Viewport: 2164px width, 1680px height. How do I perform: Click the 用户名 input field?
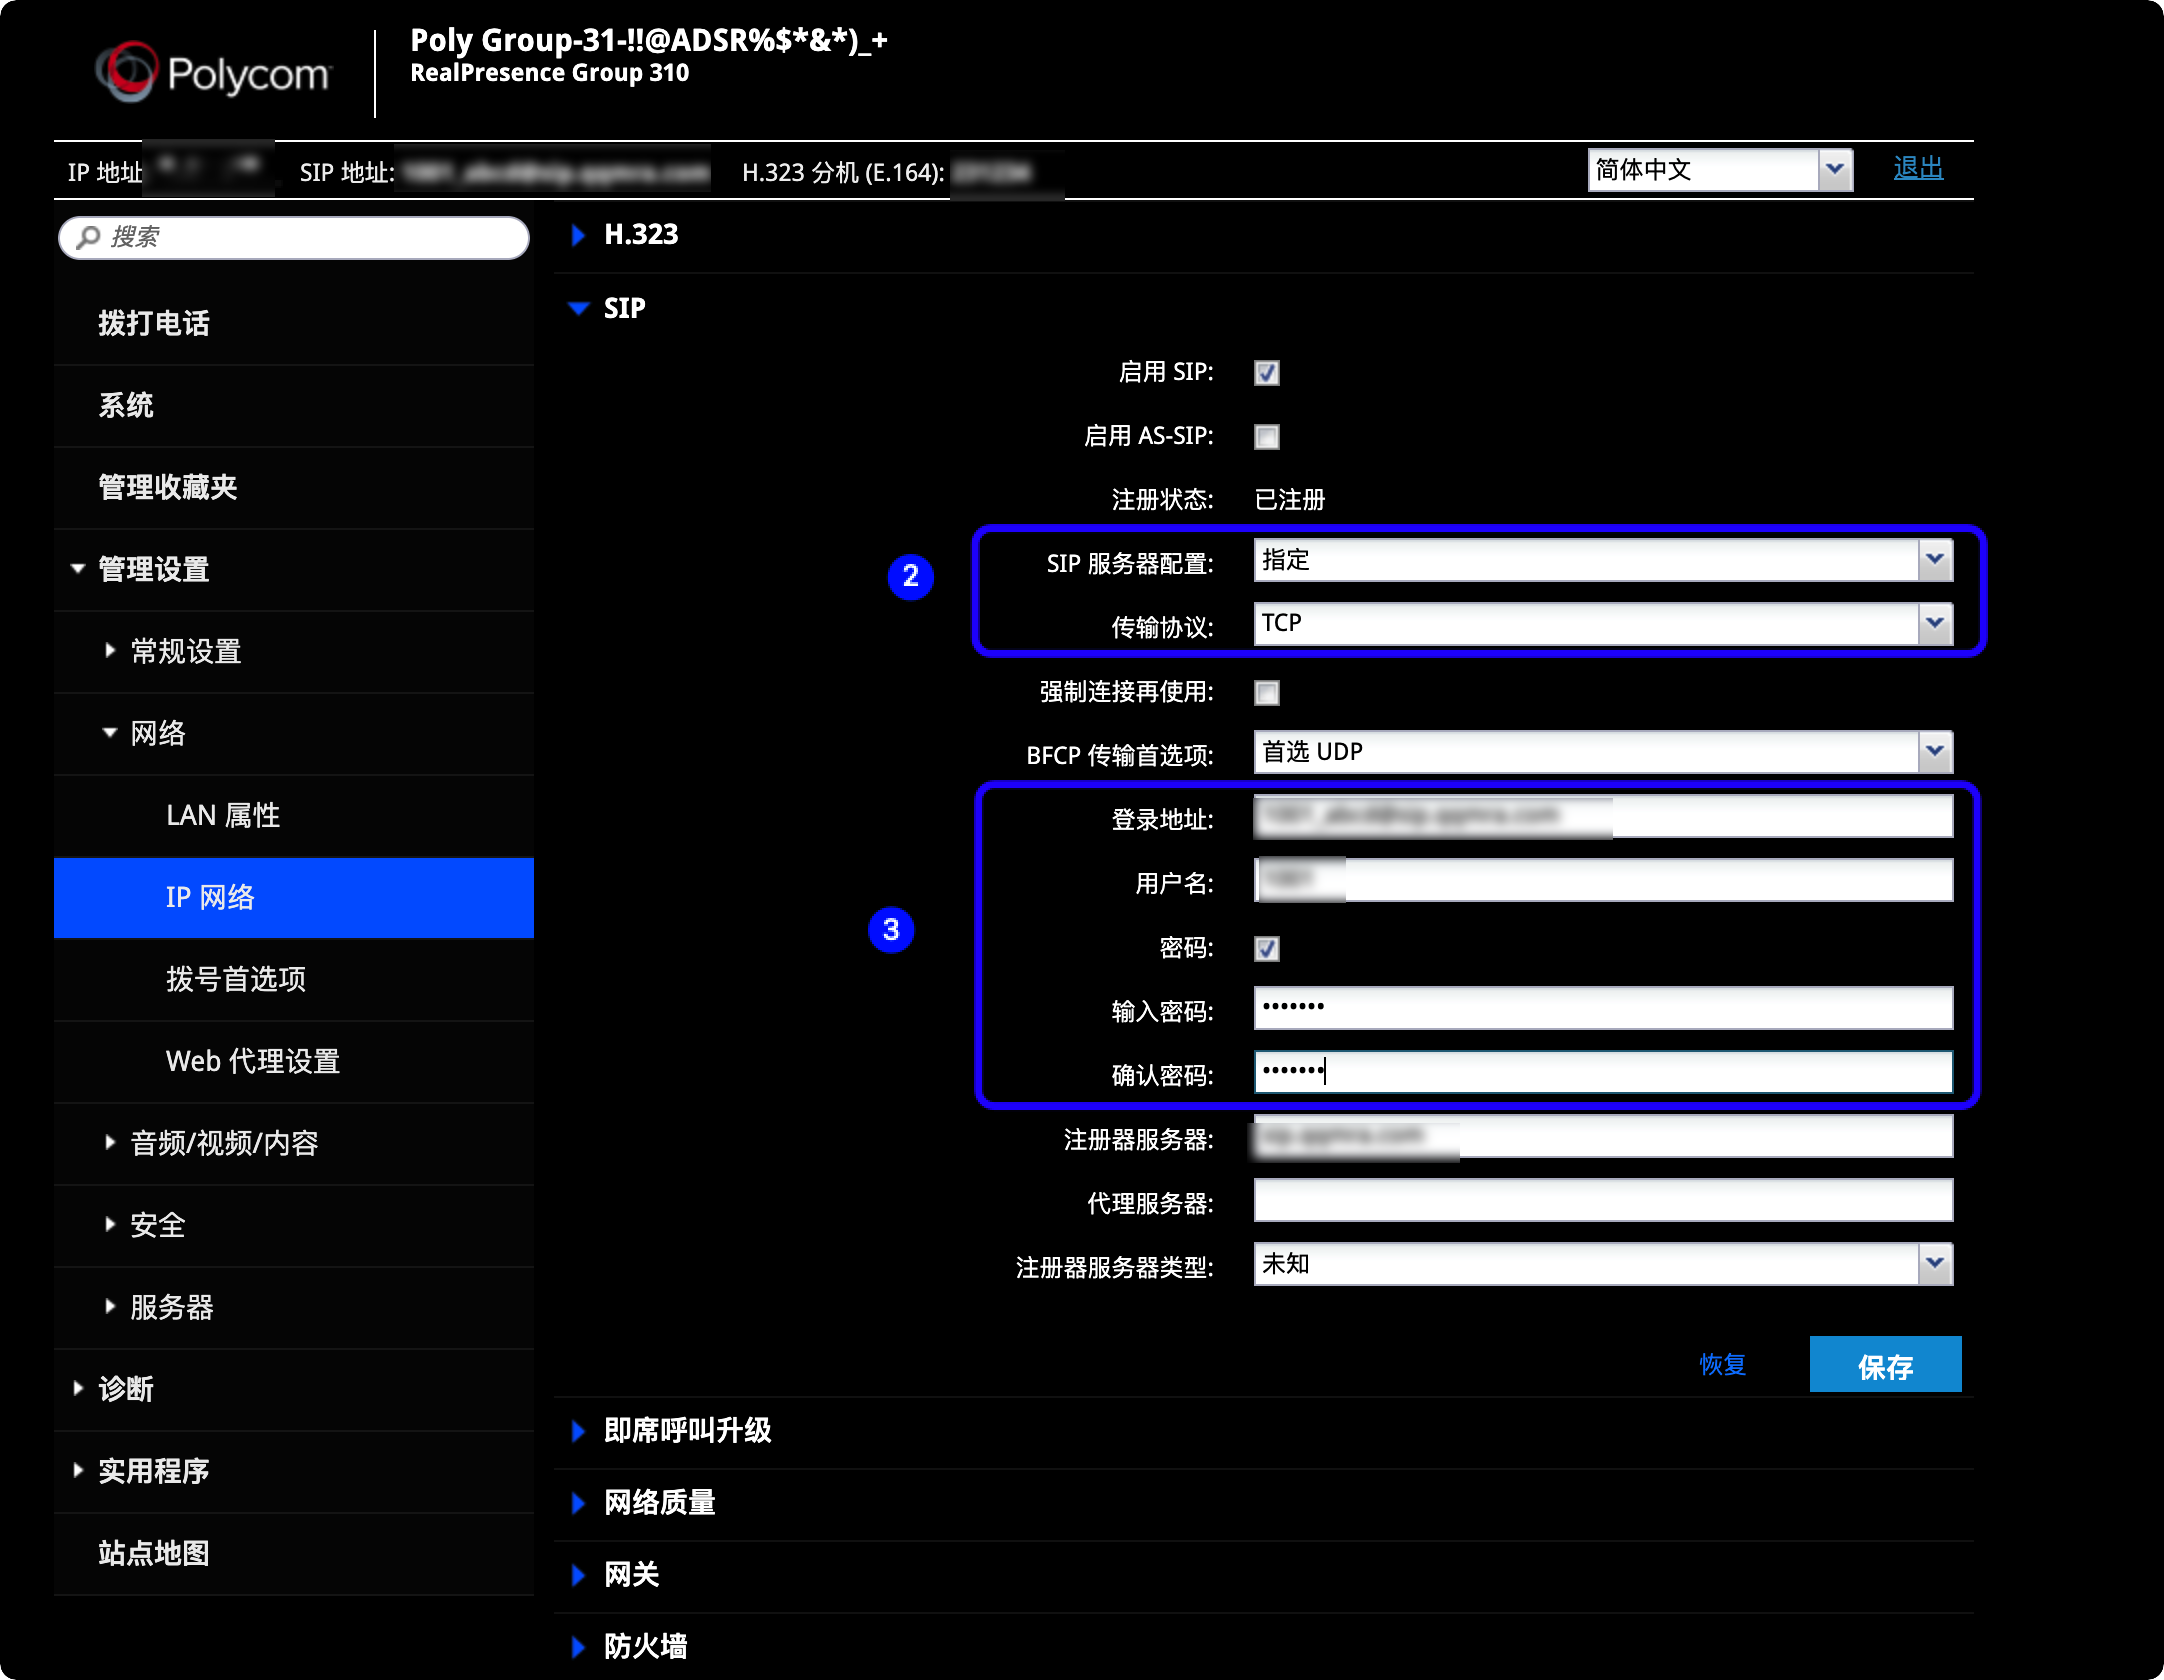pos(1603,880)
